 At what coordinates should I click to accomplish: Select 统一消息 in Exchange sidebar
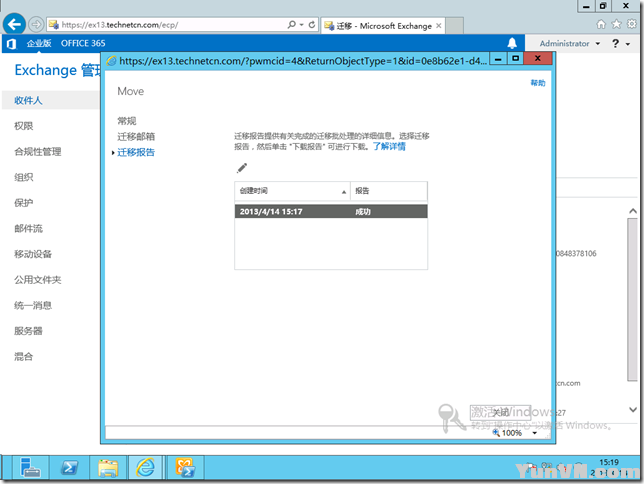click(x=33, y=305)
